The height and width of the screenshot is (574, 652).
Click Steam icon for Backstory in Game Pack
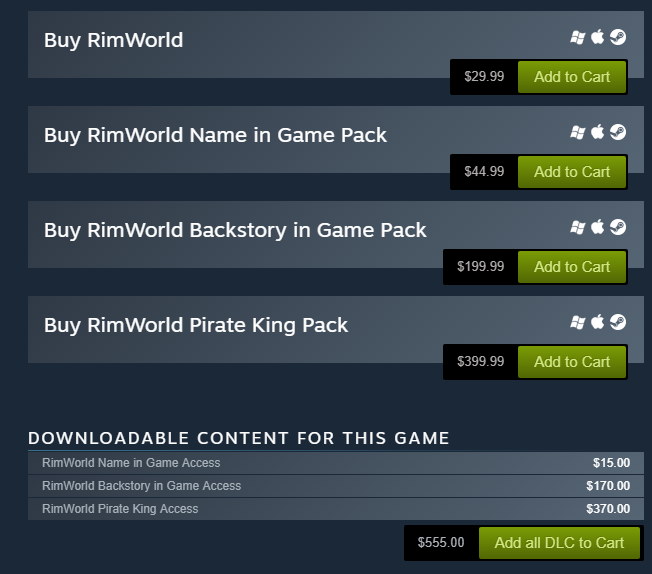618,227
